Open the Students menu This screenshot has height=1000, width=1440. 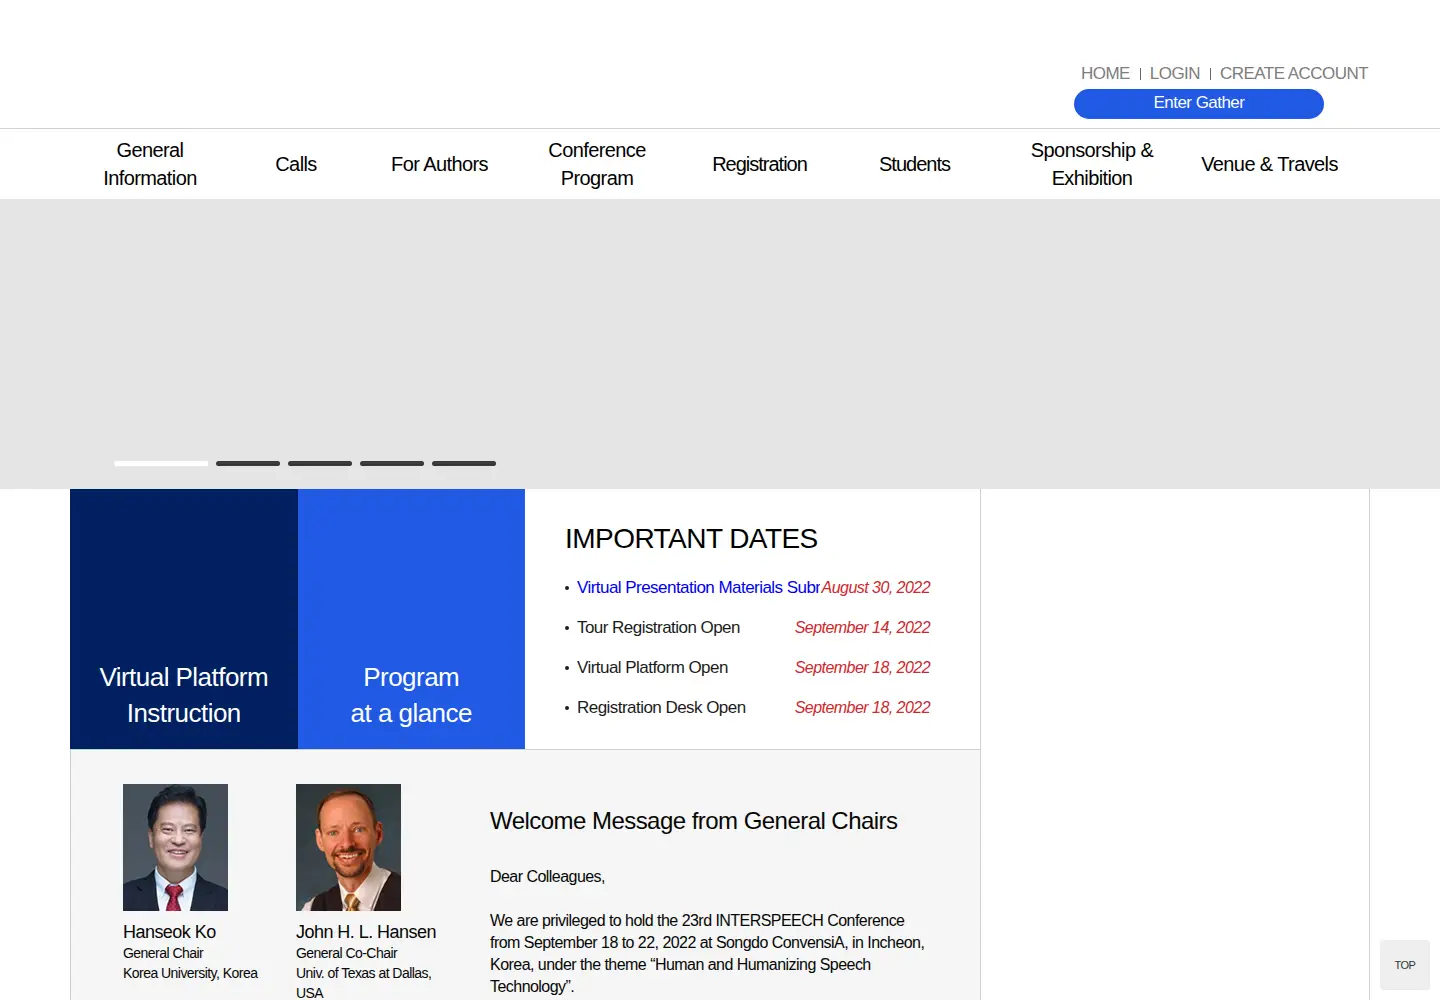915,164
